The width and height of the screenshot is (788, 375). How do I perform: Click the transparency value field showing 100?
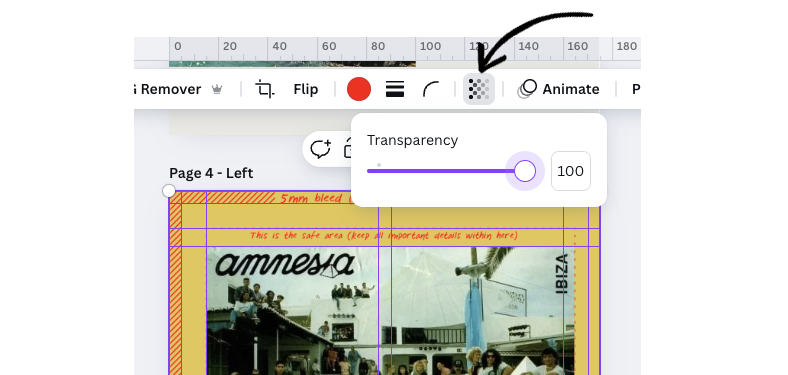571,171
